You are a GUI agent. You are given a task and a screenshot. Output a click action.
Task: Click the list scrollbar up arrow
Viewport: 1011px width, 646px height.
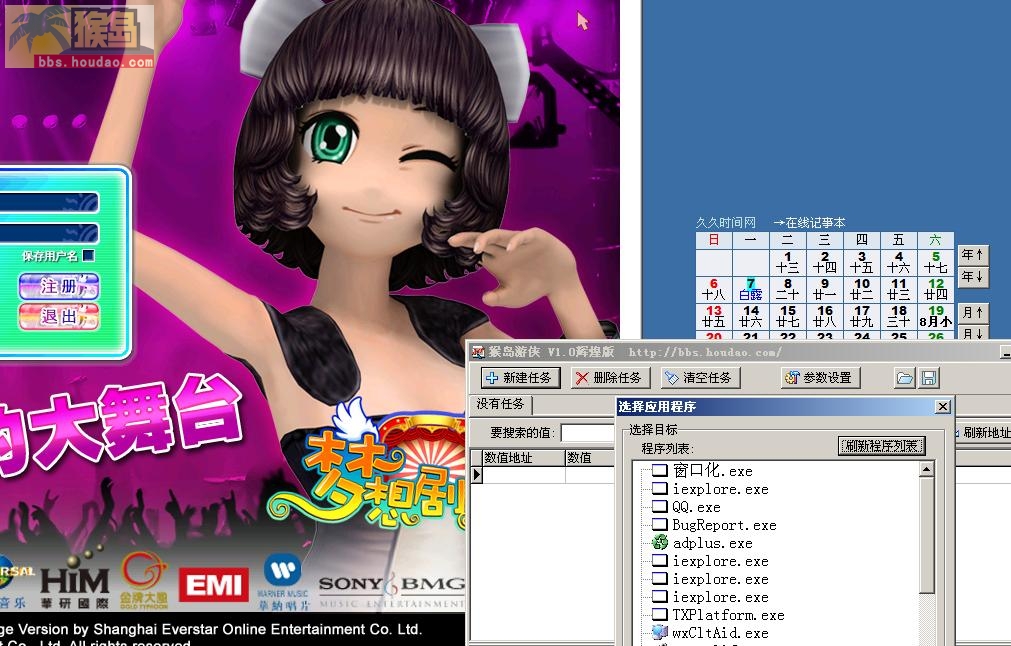[926, 469]
